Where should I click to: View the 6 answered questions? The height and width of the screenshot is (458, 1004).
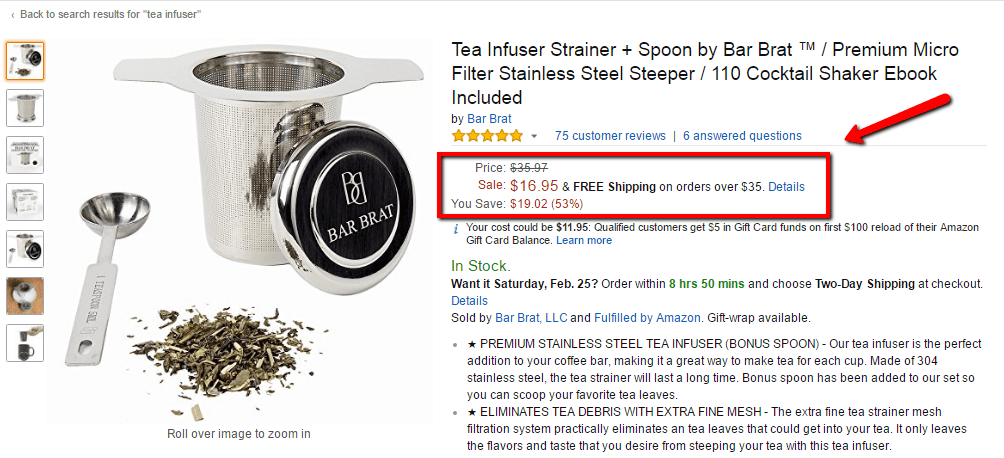click(x=742, y=136)
